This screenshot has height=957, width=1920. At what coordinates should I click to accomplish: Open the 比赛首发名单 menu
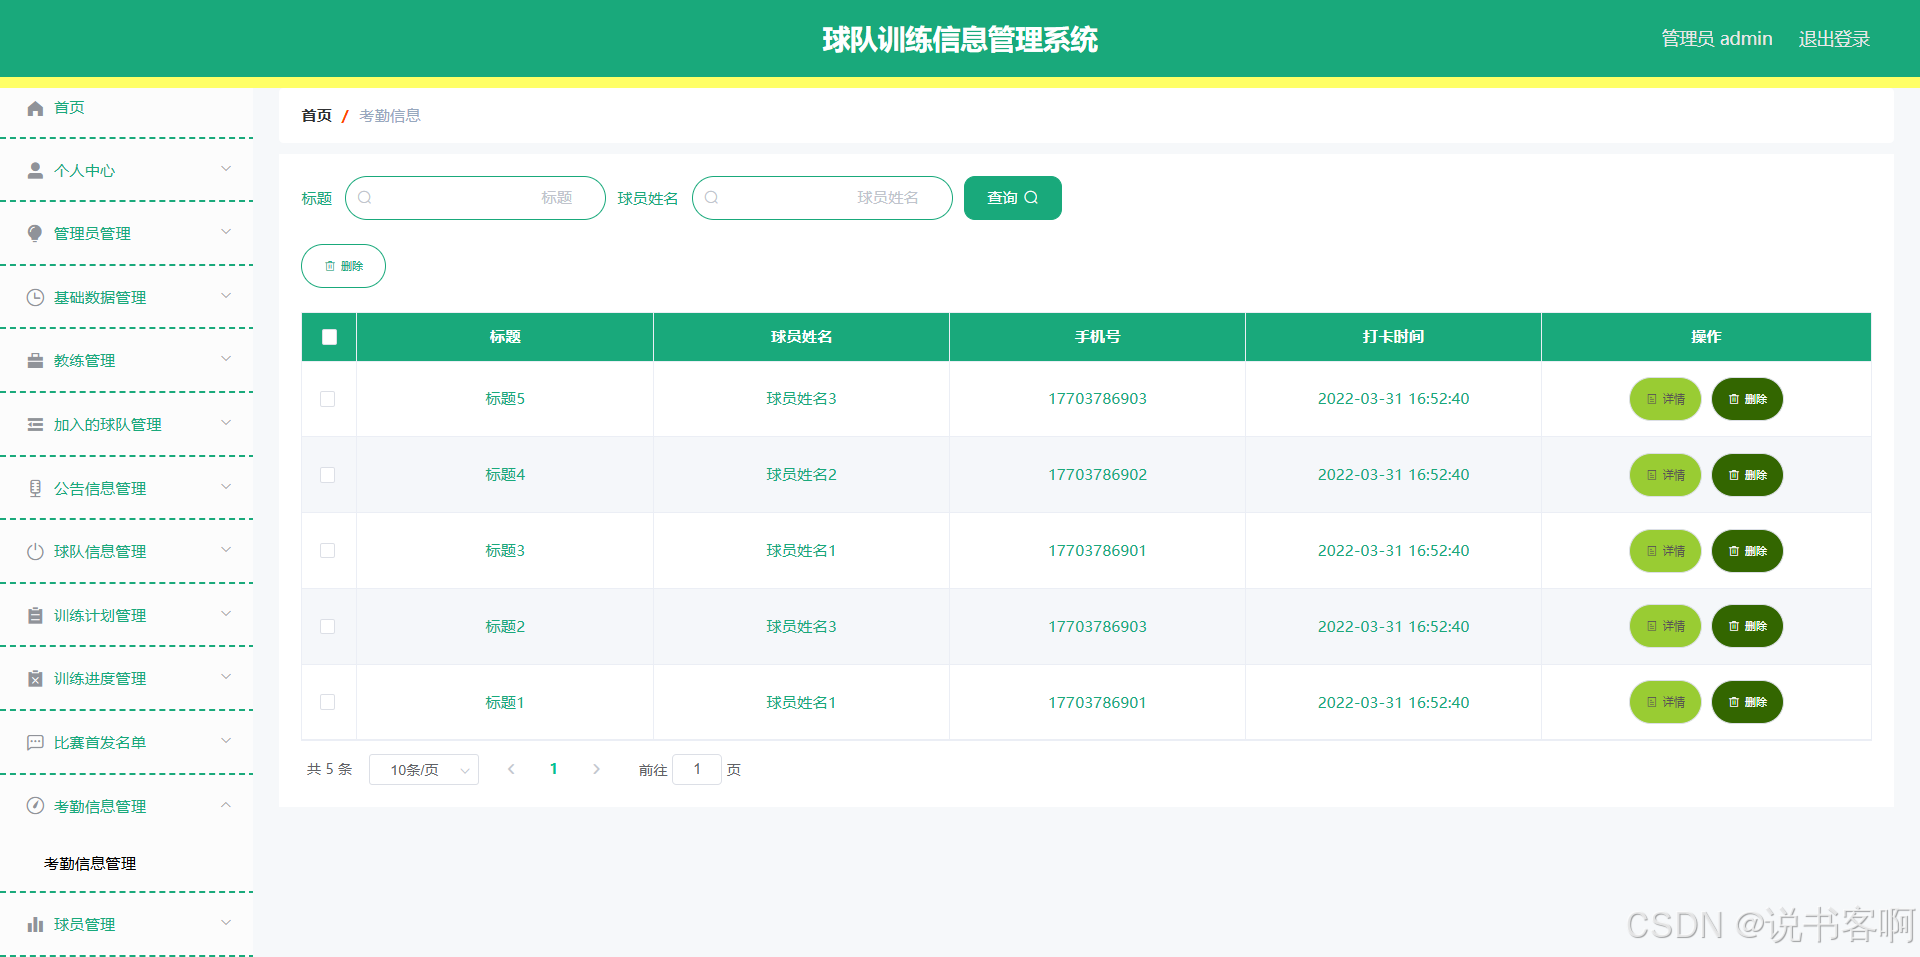pos(126,742)
